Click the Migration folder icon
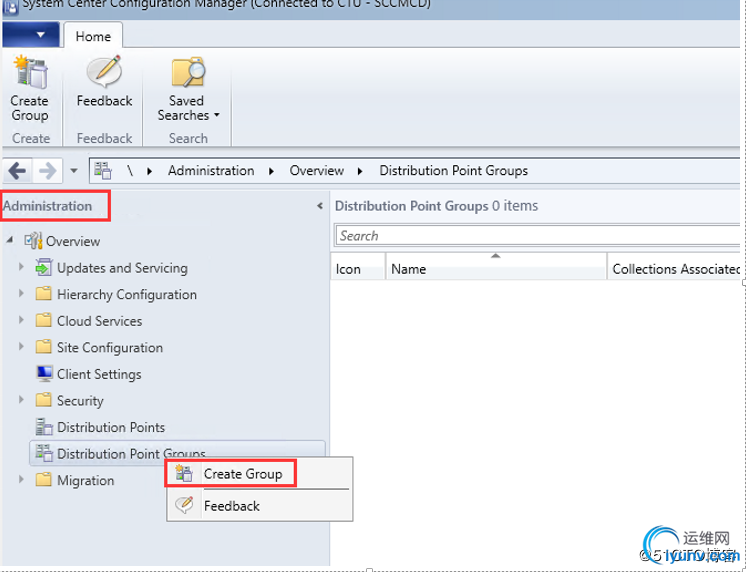The image size is (746, 572). point(44,479)
